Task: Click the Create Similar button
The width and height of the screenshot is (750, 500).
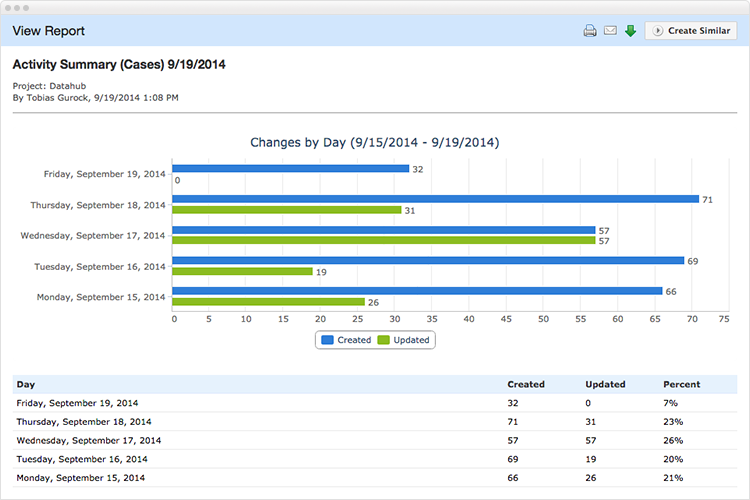Action: click(x=691, y=31)
